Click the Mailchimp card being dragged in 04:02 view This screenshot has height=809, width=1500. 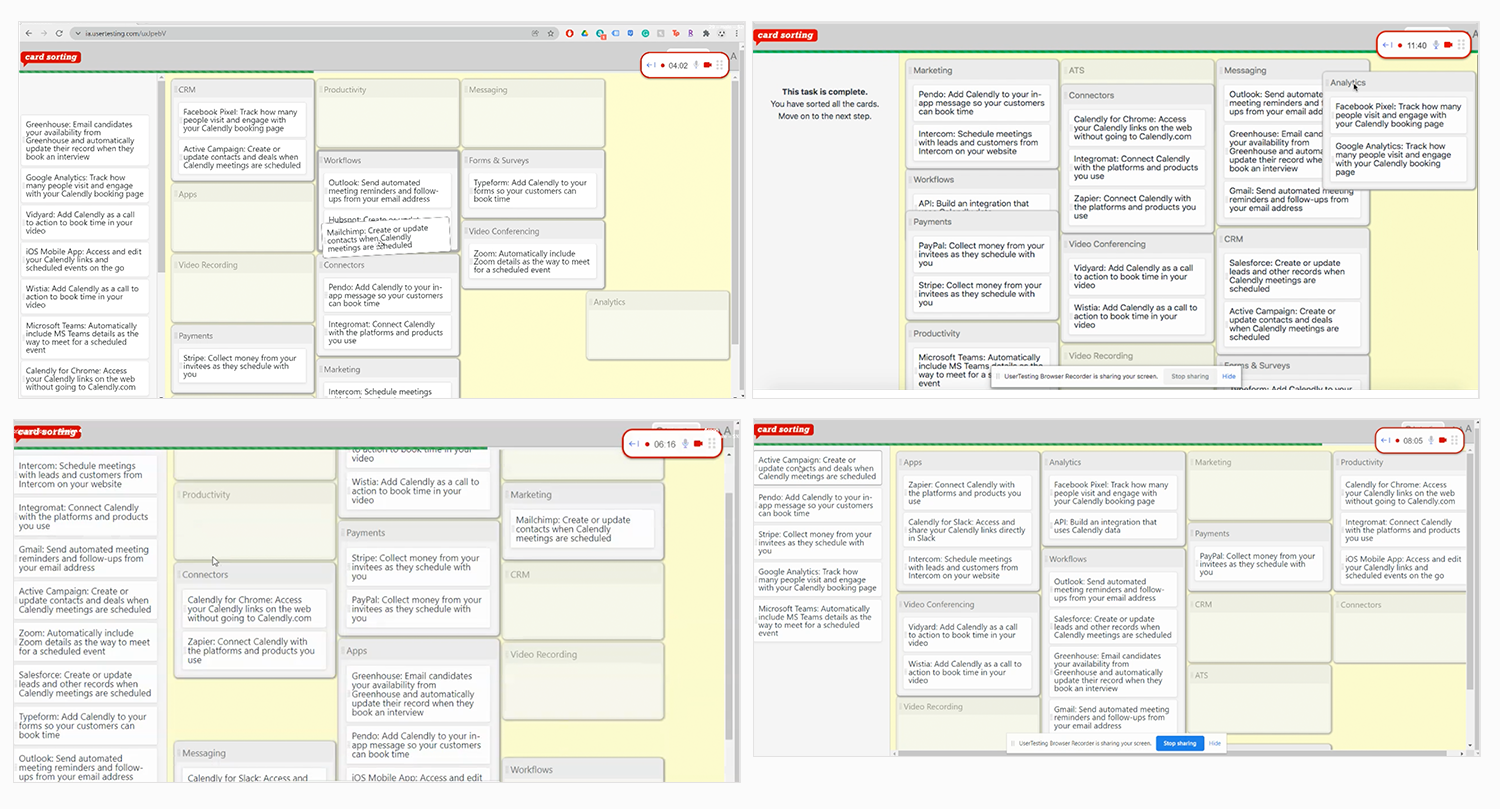pyautogui.click(x=386, y=237)
